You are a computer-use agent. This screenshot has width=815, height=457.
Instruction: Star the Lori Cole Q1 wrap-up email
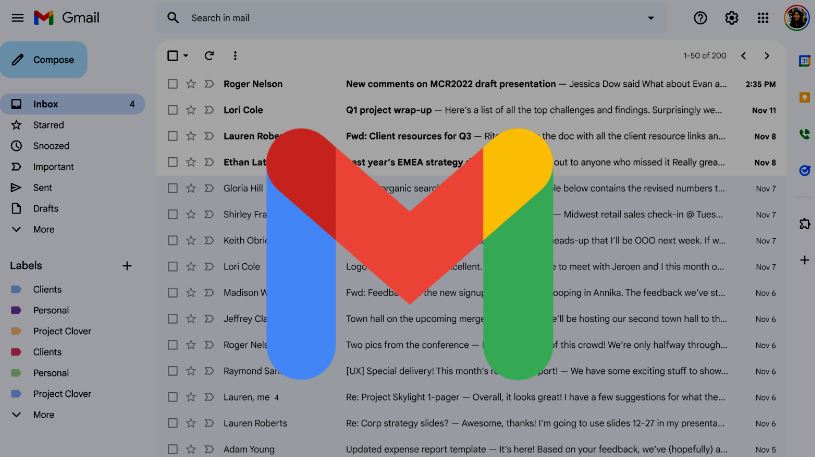pyautogui.click(x=191, y=110)
